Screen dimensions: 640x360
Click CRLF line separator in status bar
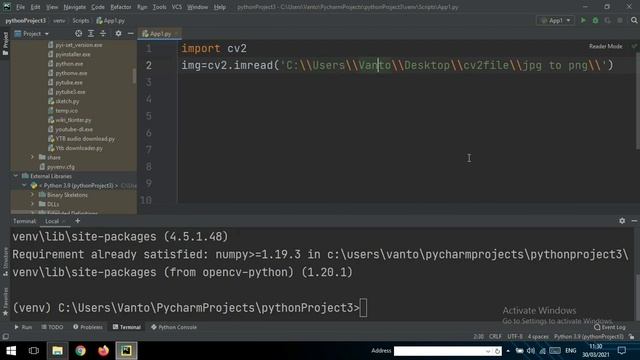click(495, 337)
